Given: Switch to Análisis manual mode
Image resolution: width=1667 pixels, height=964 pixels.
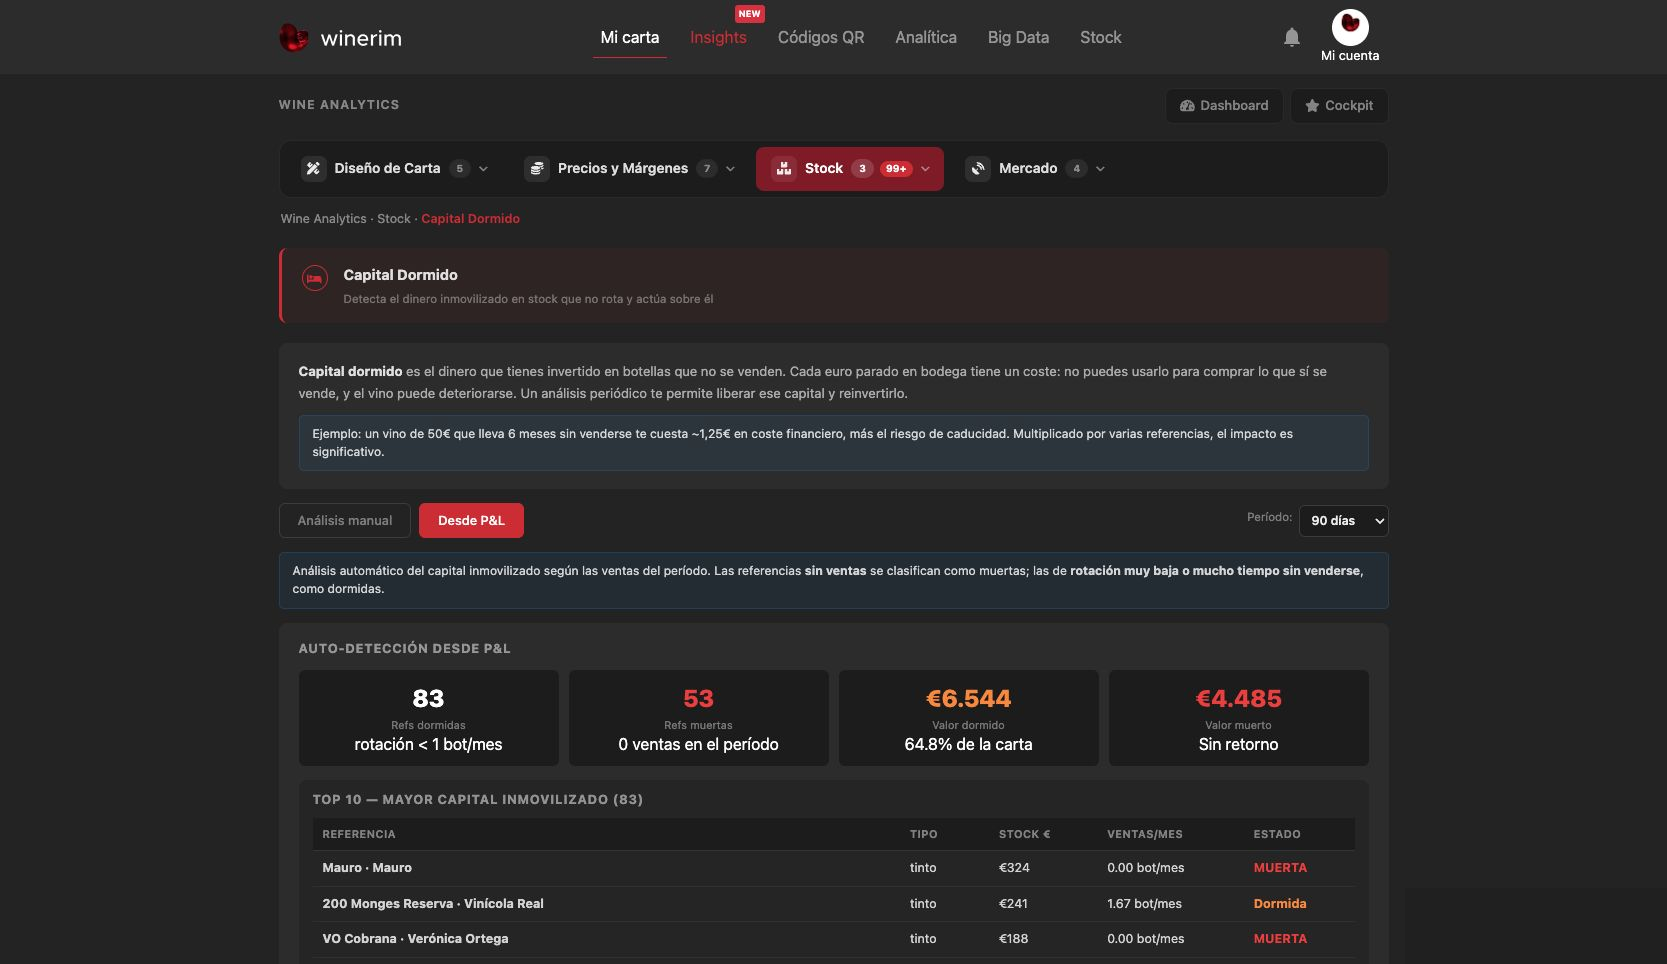Looking at the screenshot, I should click(345, 521).
